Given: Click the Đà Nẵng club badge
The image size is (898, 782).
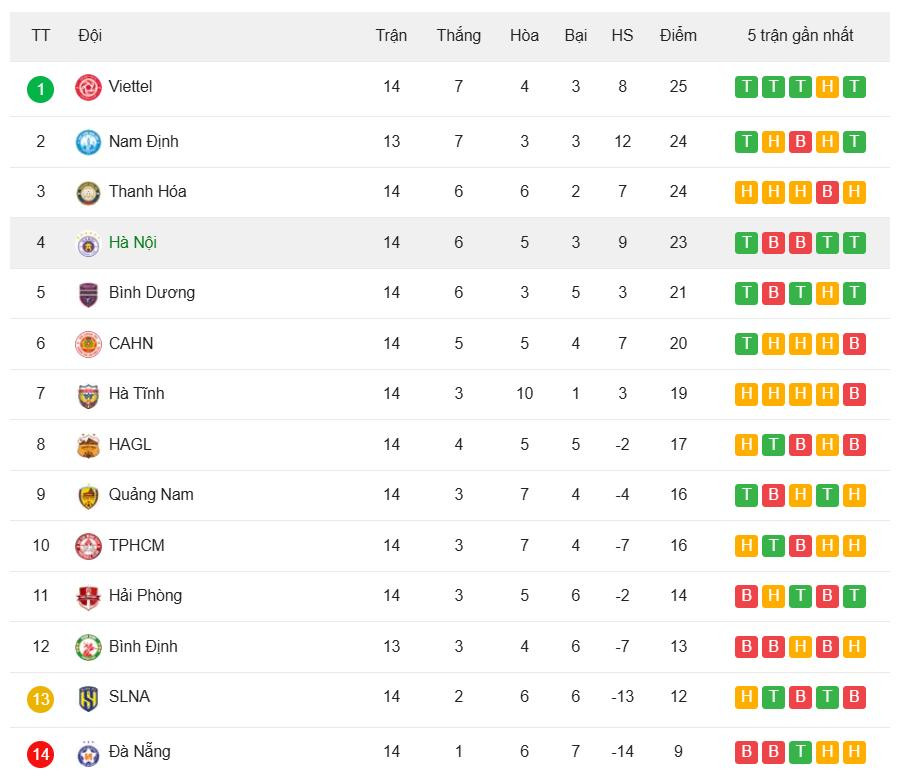Looking at the screenshot, I should pos(89,753).
